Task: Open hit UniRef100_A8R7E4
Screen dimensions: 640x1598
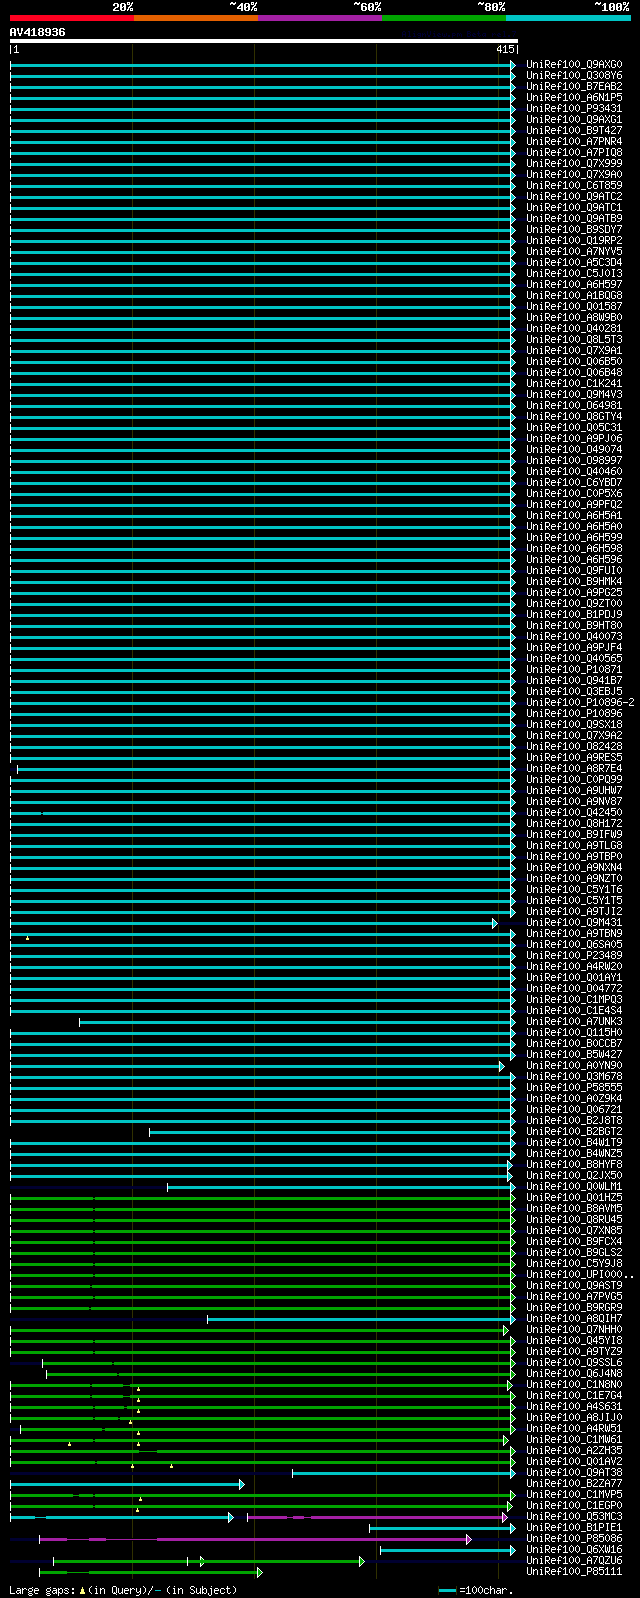Action: click(574, 769)
